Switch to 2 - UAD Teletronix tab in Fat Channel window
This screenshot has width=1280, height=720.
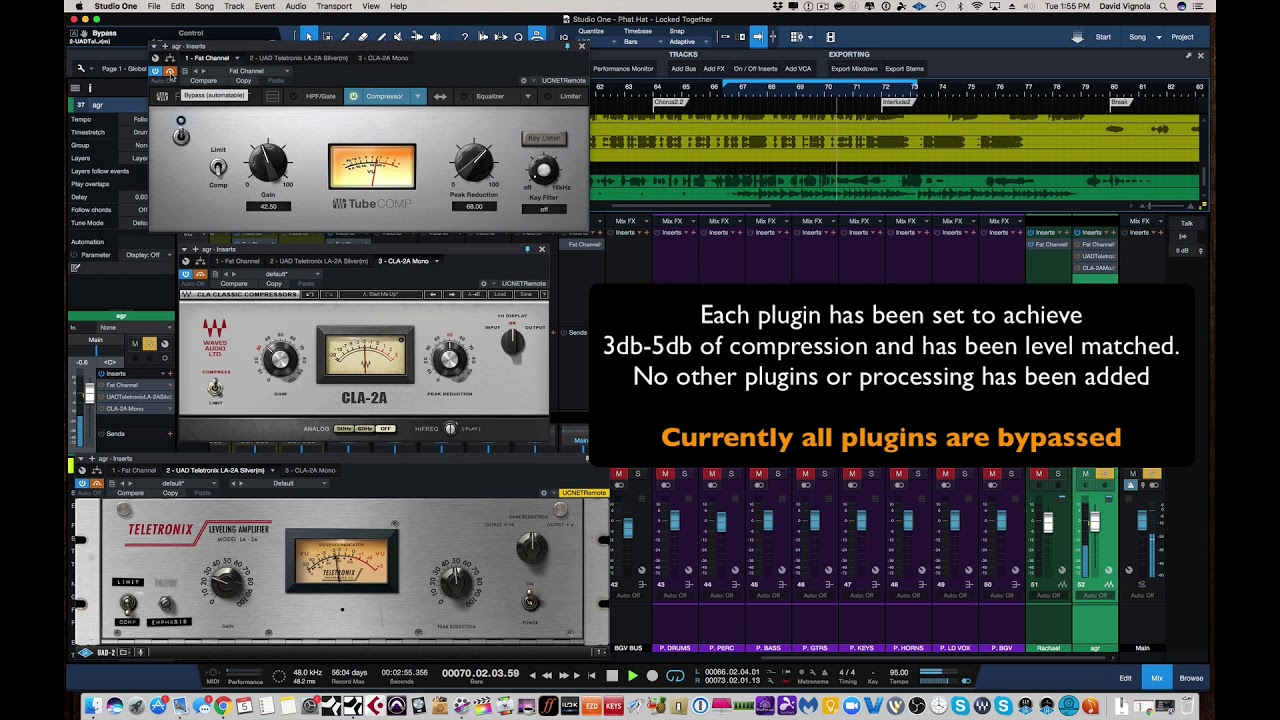click(x=298, y=58)
